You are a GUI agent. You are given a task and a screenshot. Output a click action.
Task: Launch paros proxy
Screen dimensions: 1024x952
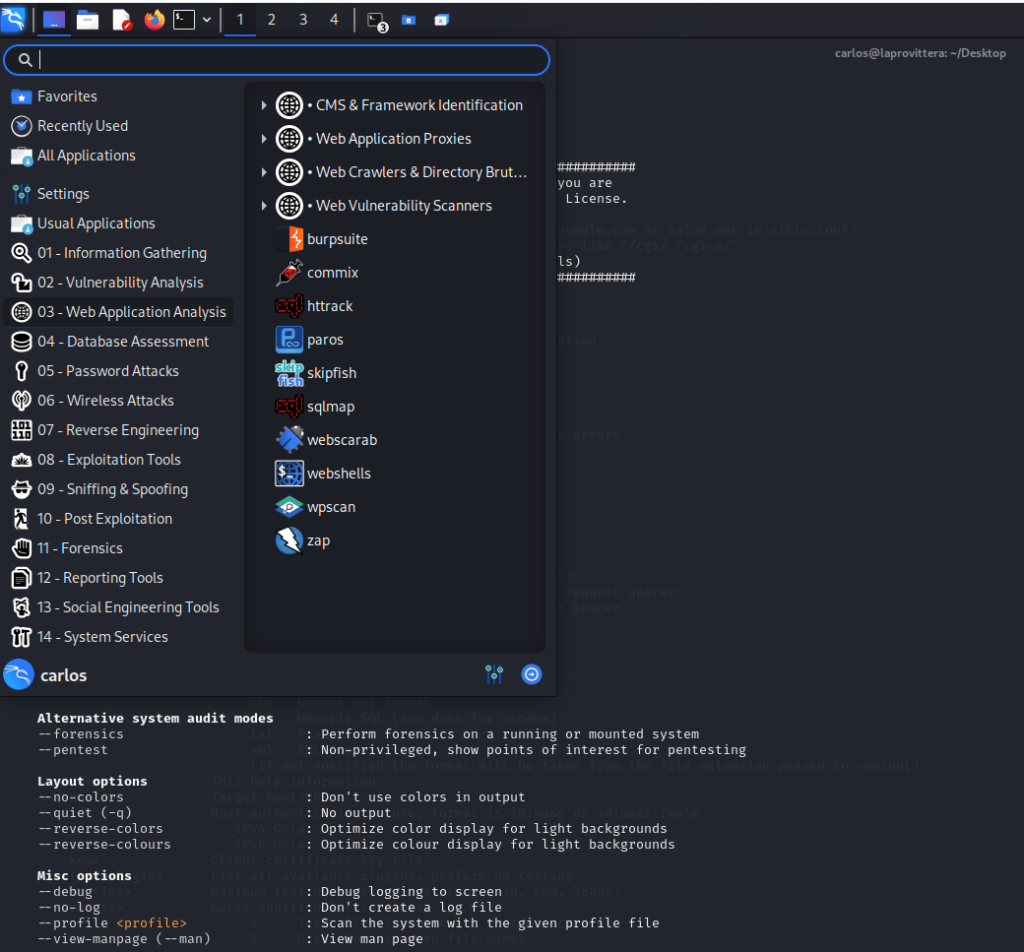click(325, 339)
